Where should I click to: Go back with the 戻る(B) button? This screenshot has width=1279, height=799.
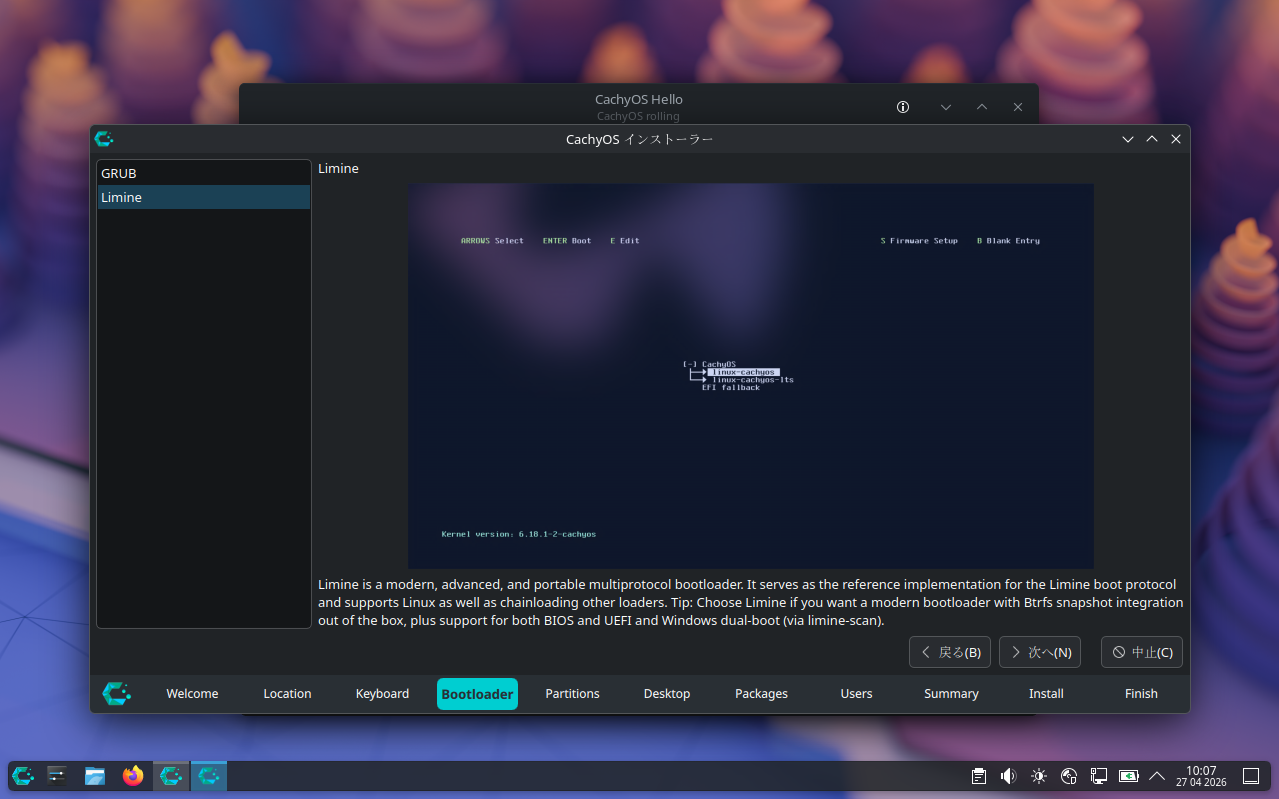point(950,652)
